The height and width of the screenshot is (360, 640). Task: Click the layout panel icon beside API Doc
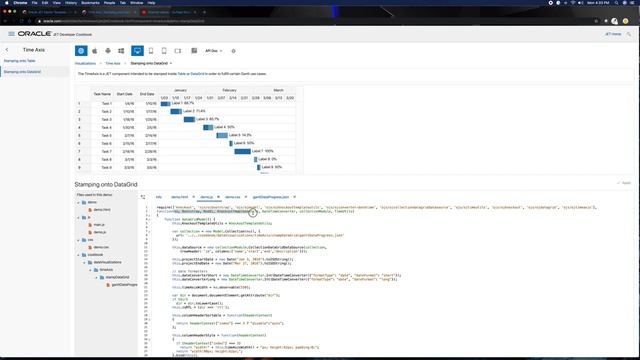click(194, 51)
